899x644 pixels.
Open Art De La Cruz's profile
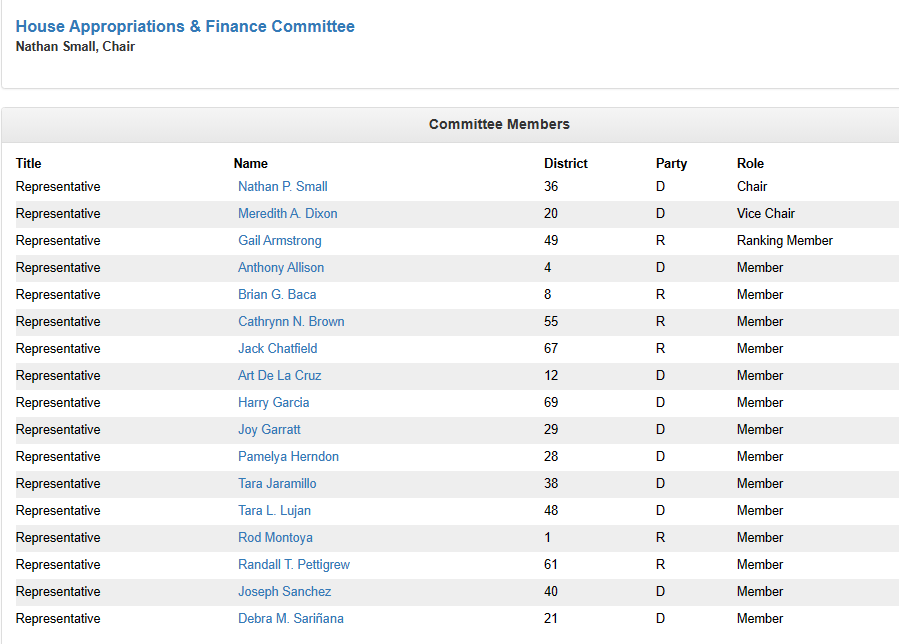pos(279,376)
